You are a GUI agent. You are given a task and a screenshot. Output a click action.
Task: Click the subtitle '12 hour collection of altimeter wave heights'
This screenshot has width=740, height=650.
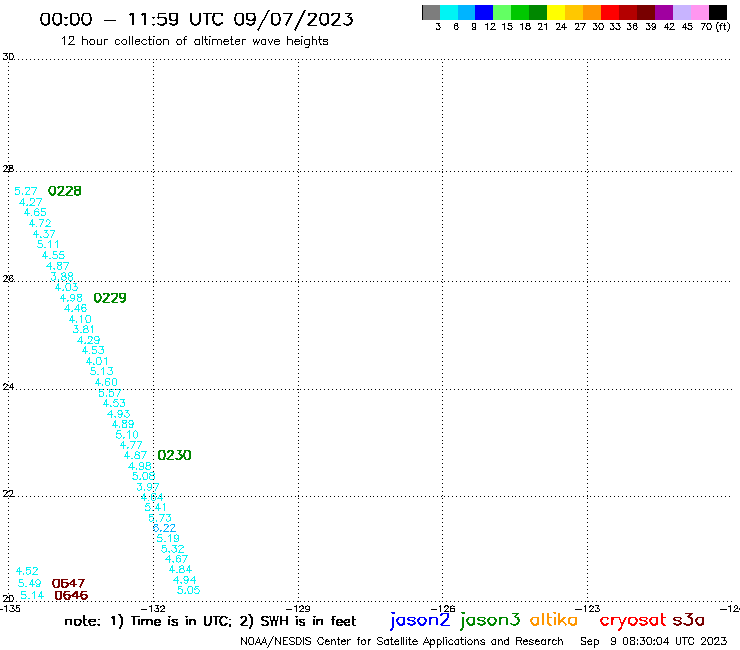pos(194,41)
